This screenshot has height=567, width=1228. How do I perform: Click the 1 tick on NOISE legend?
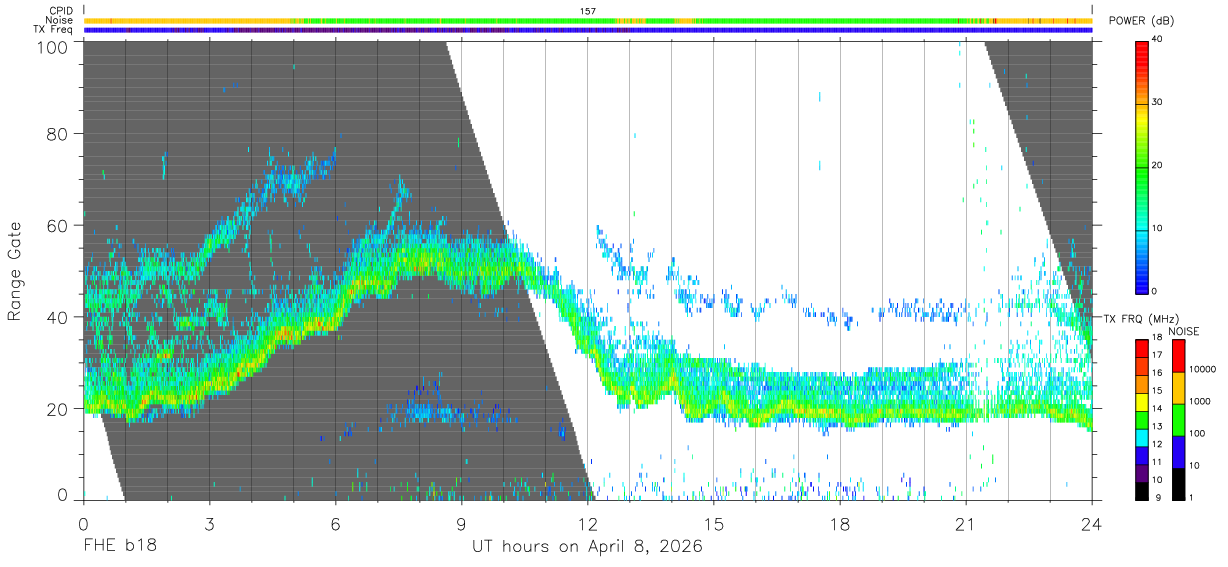[x=1193, y=497]
